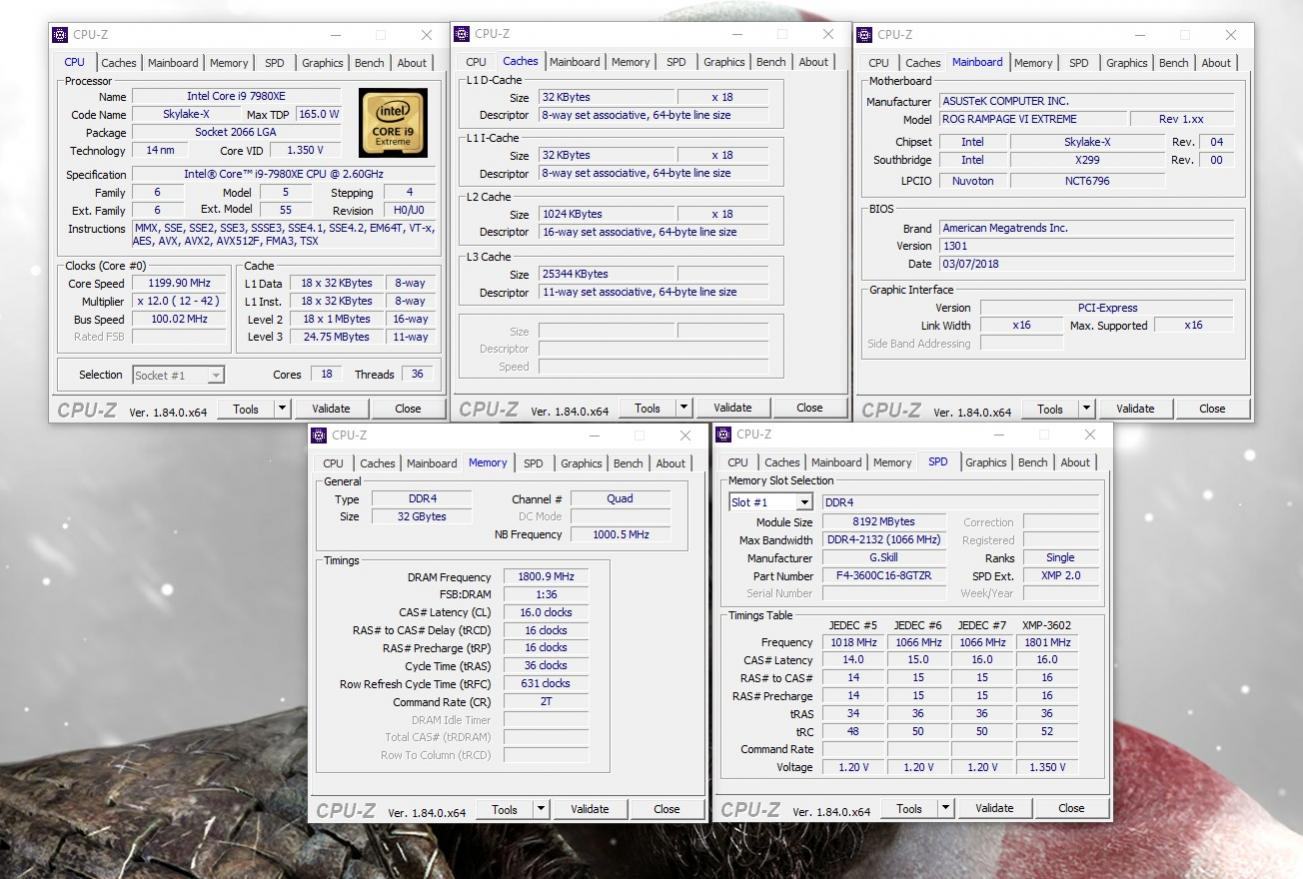Click the Bus Speed value 100.02 MHz
The width and height of the screenshot is (1303, 879).
(x=179, y=319)
